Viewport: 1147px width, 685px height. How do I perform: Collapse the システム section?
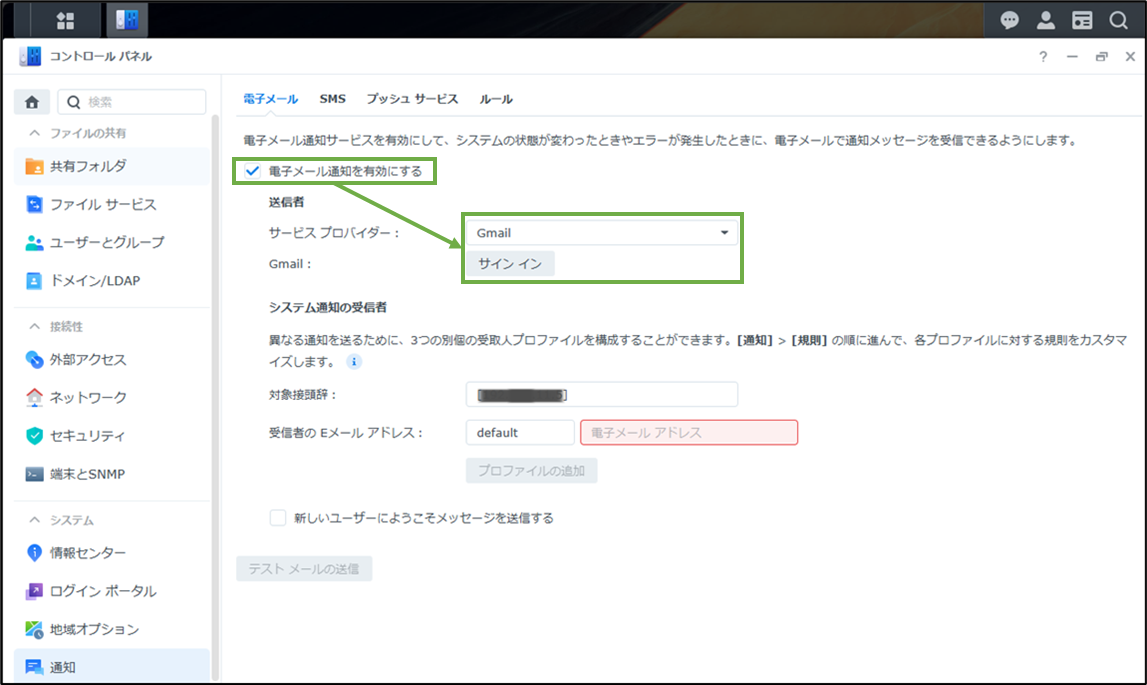[34, 520]
